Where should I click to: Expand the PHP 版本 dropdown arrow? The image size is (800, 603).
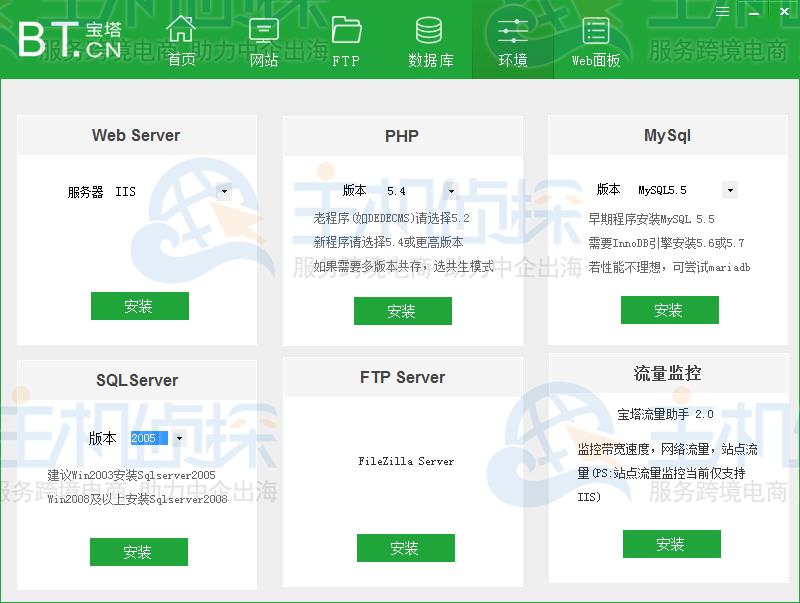click(x=452, y=191)
